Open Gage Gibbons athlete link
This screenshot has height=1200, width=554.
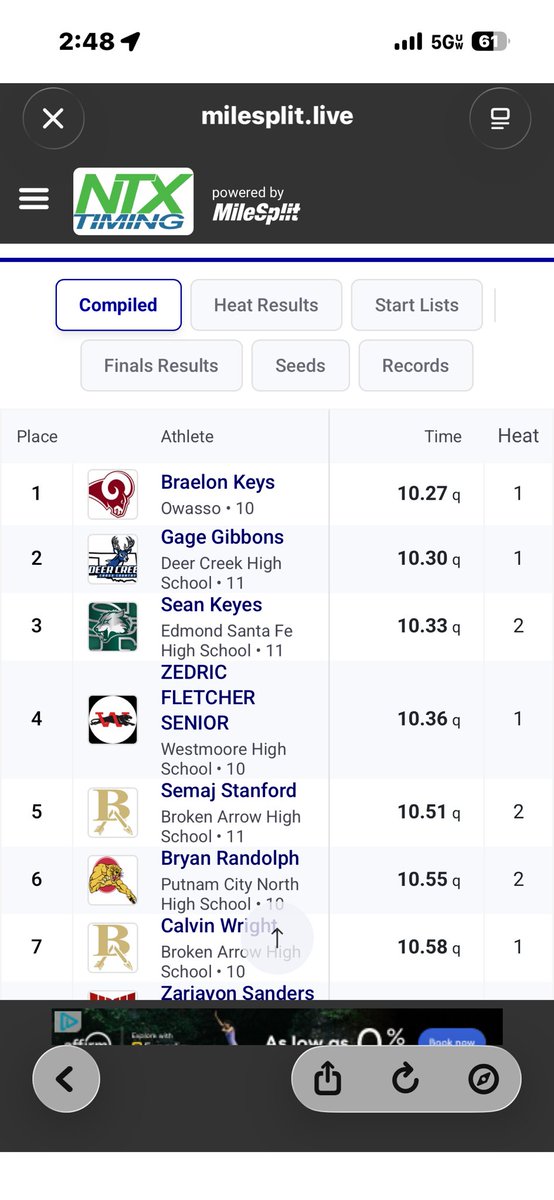coord(222,537)
